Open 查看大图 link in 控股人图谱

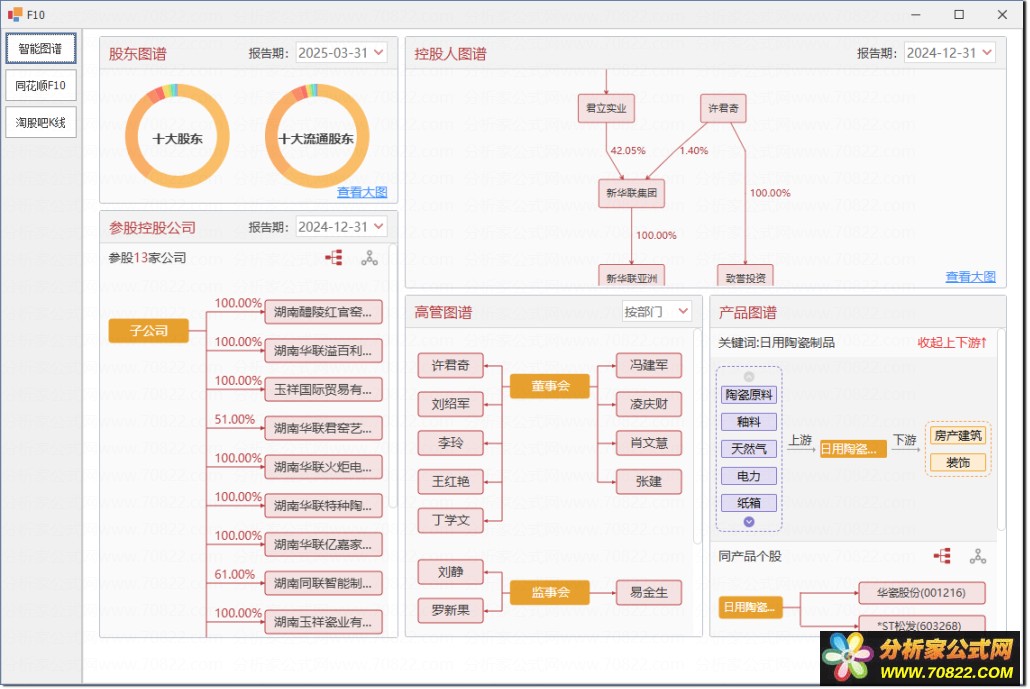pos(970,277)
